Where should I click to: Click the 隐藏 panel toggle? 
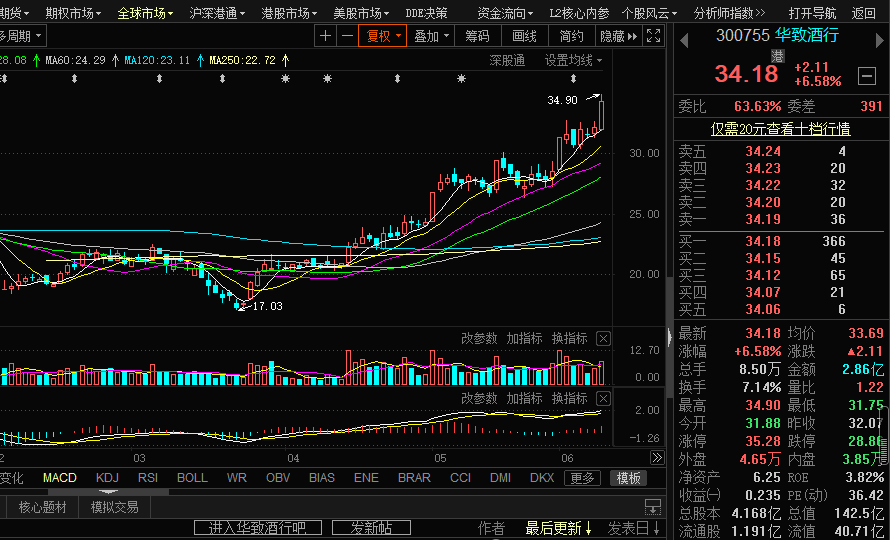coord(619,36)
